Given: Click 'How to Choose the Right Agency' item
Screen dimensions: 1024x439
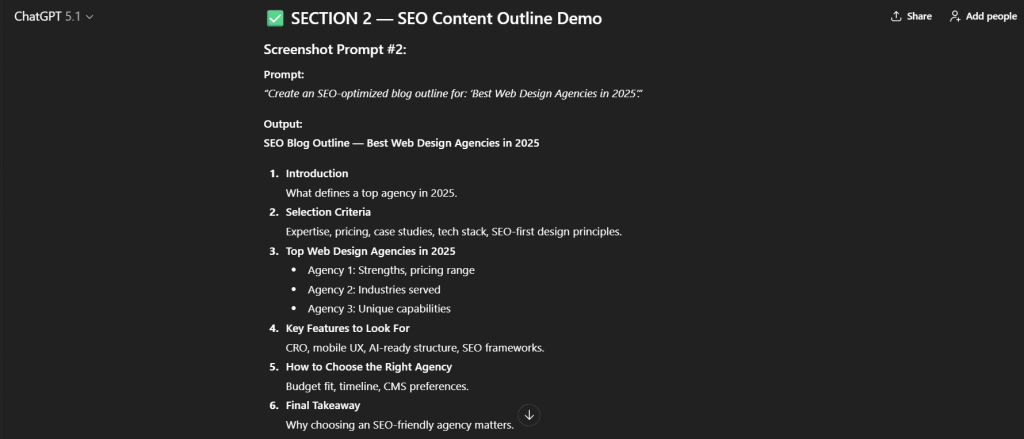Looking at the screenshot, I should 369,367.
